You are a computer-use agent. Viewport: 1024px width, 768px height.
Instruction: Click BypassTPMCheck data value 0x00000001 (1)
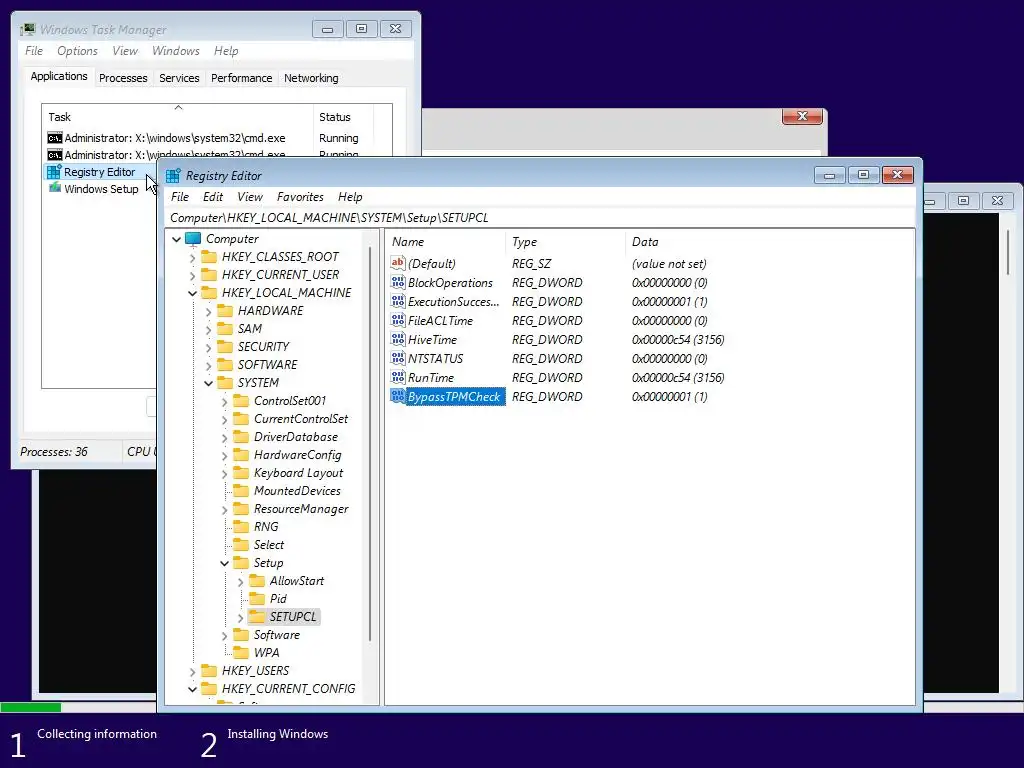(x=669, y=396)
